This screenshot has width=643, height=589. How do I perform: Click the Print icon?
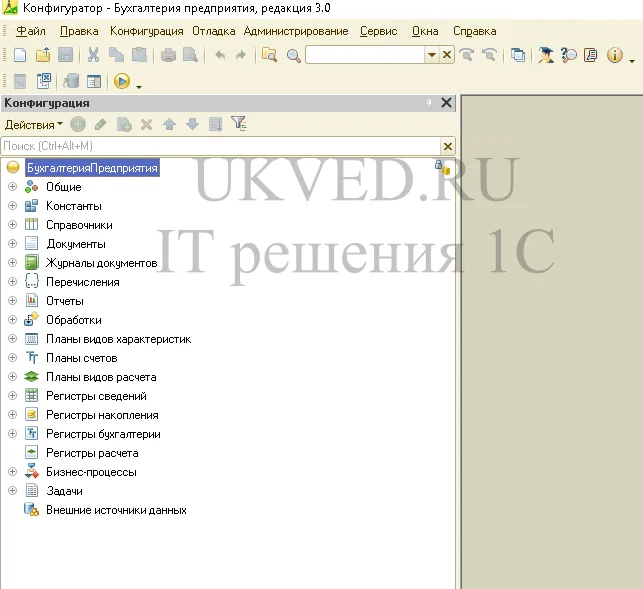point(168,55)
